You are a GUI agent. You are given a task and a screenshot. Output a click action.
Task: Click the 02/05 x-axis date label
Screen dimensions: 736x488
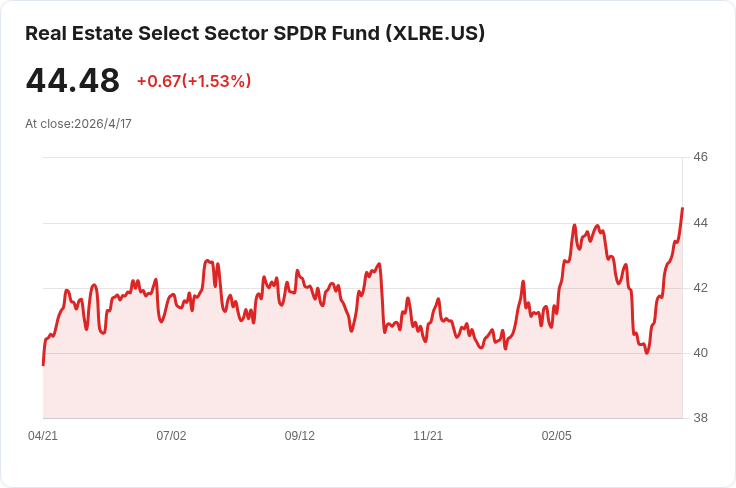[557, 436]
